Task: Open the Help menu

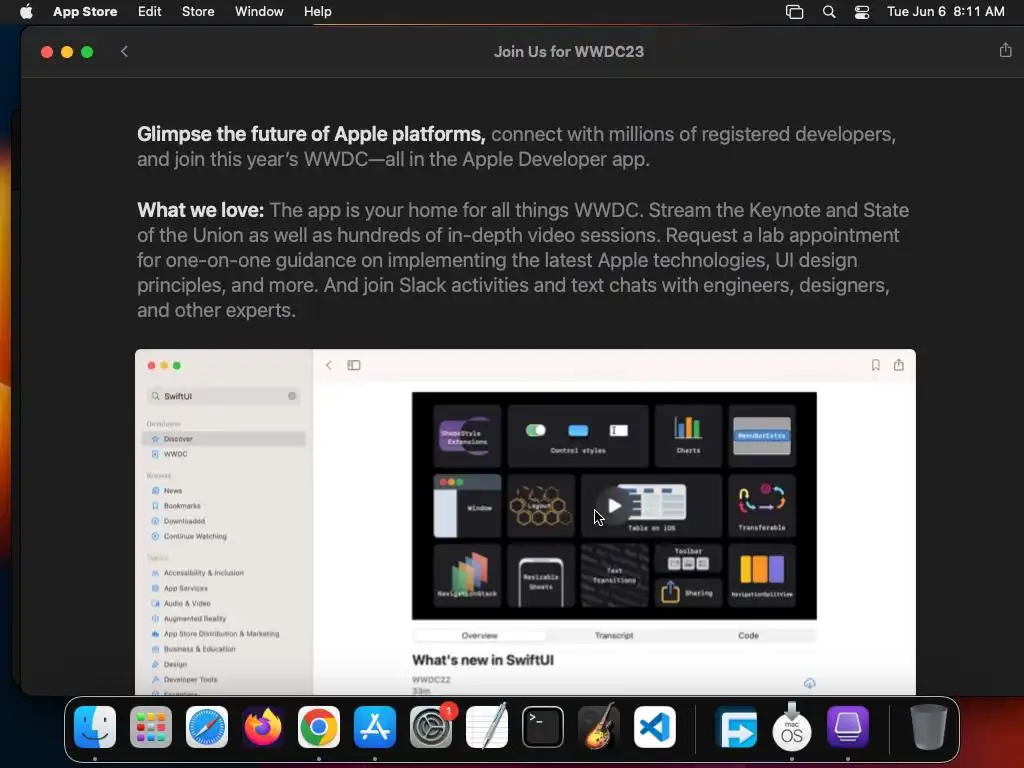Action: tap(317, 11)
